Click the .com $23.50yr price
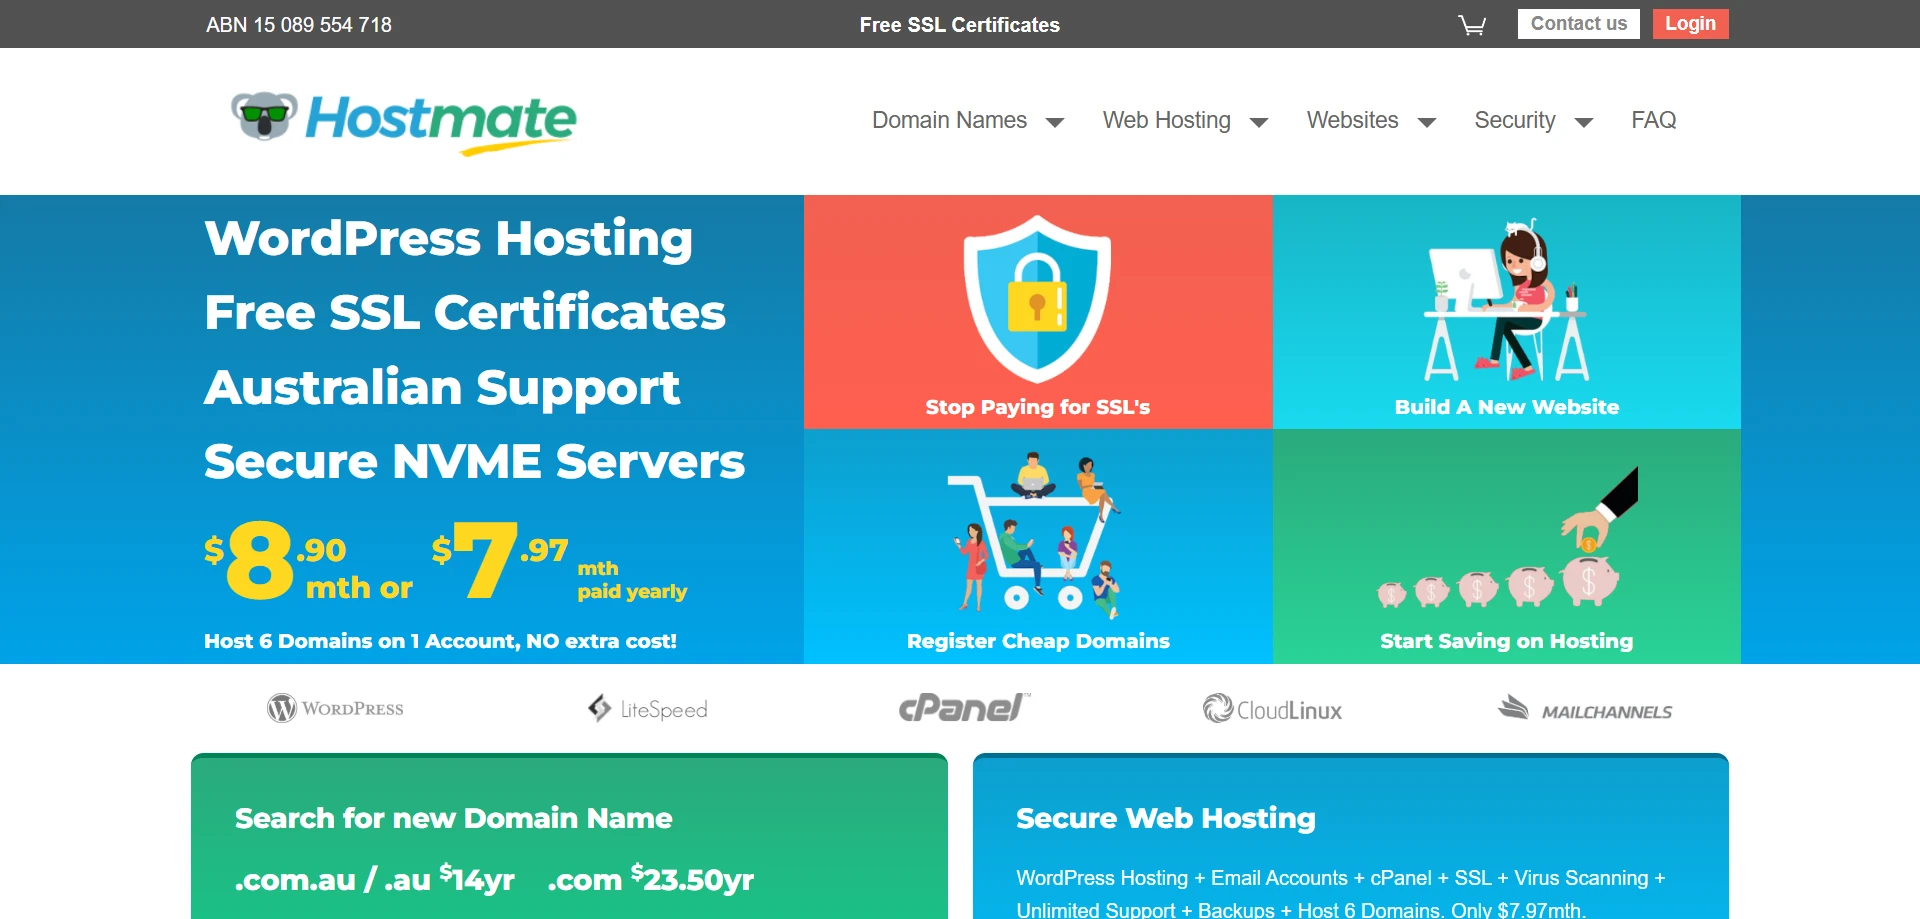Image resolution: width=1920 pixels, height=919 pixels. click(651, 879)
